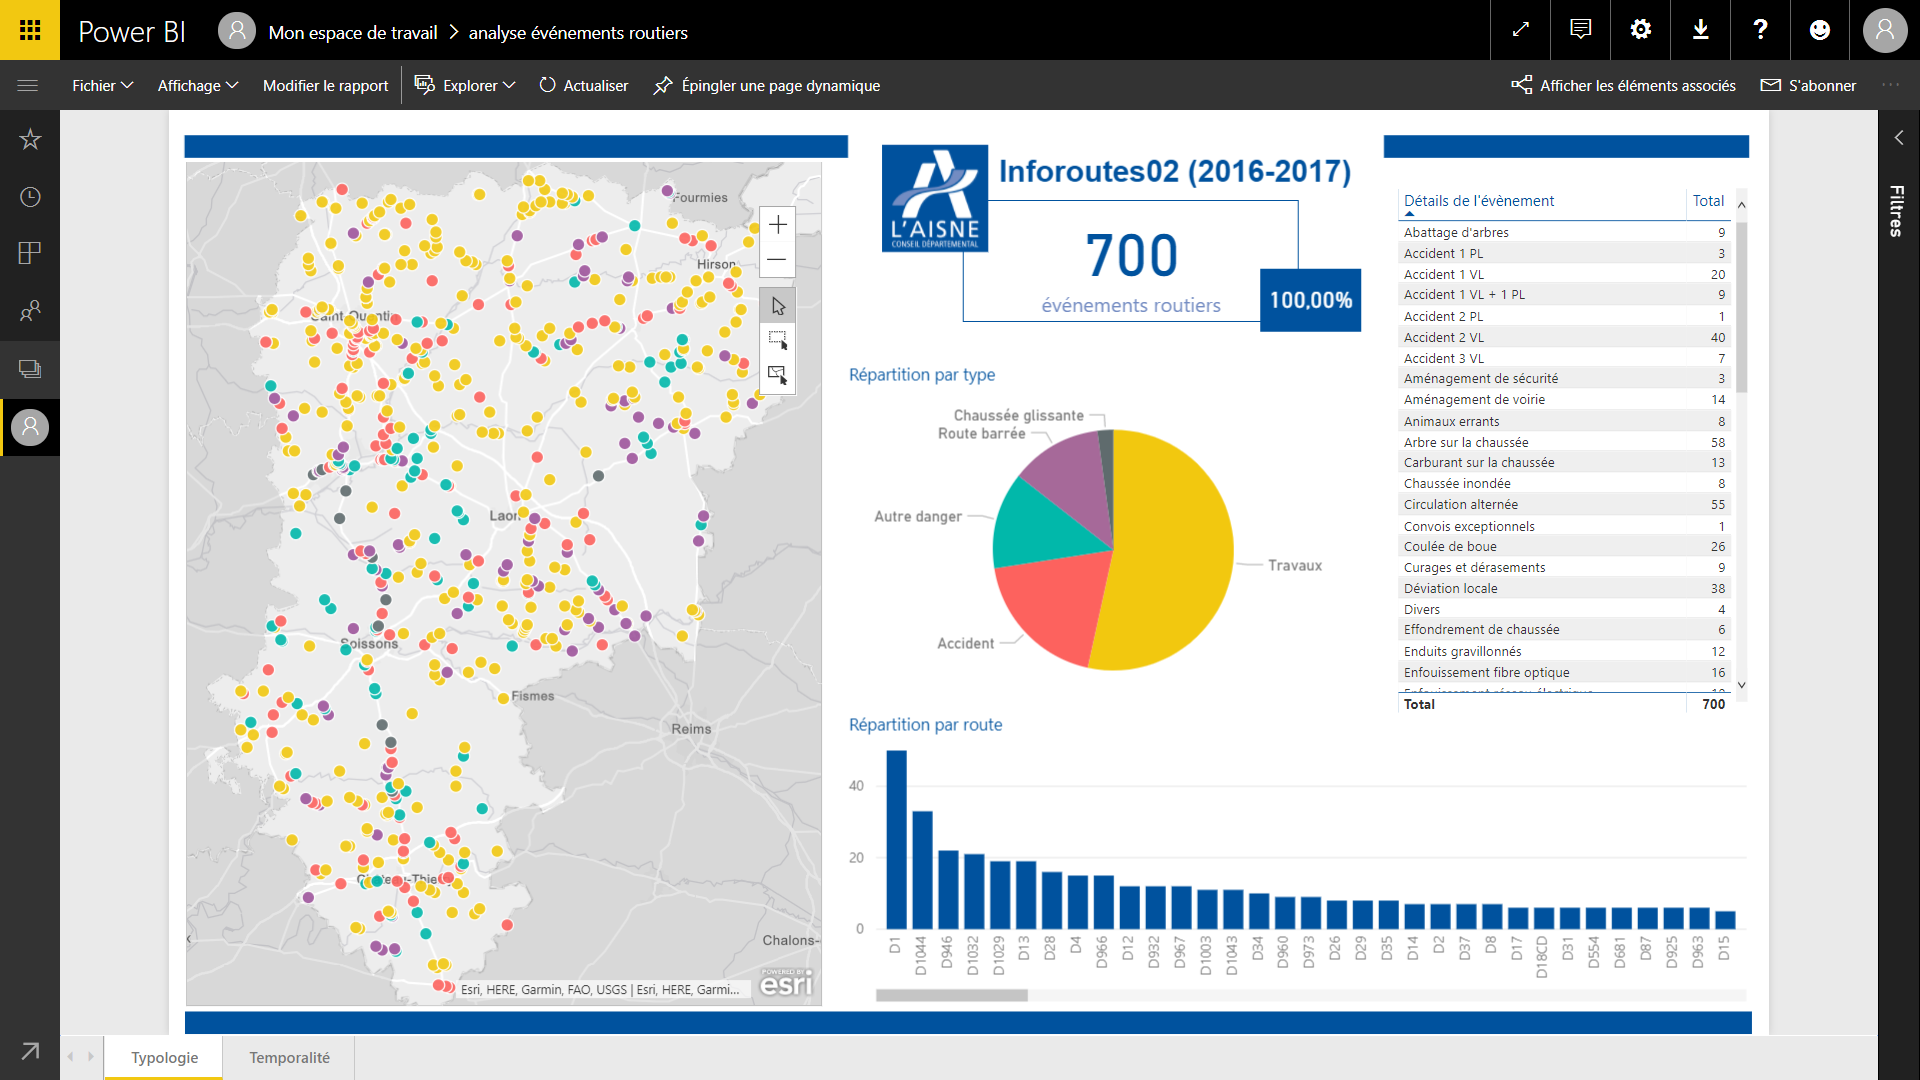Click the bar chart horizontal scrollbar thumb
Screen dimensions: 1920x1080
(x=951, y=995)
